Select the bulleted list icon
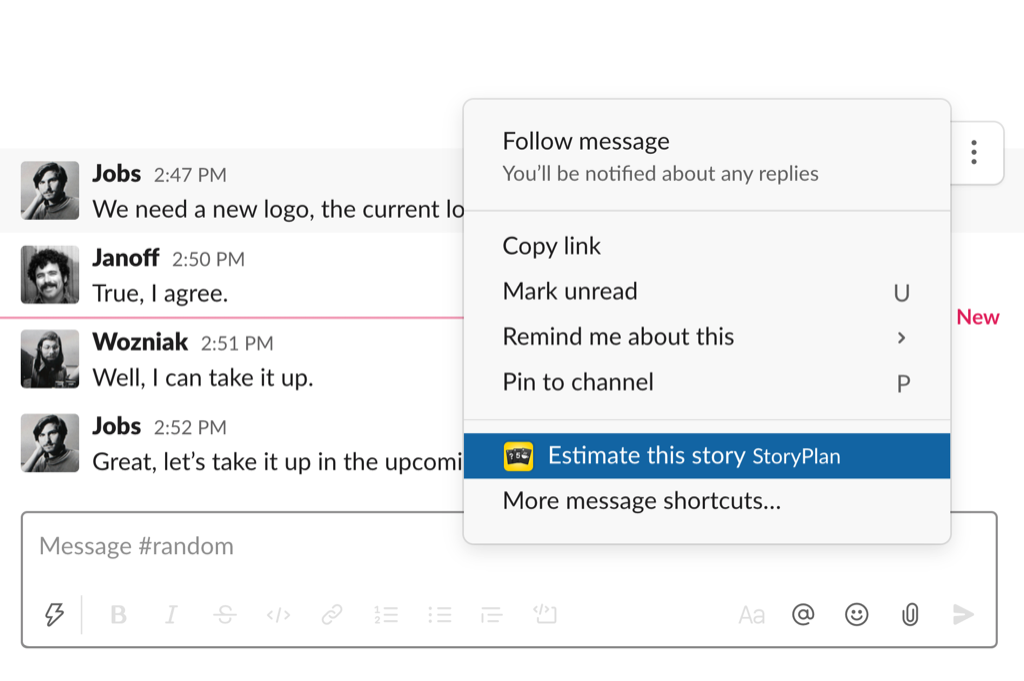 440,614
